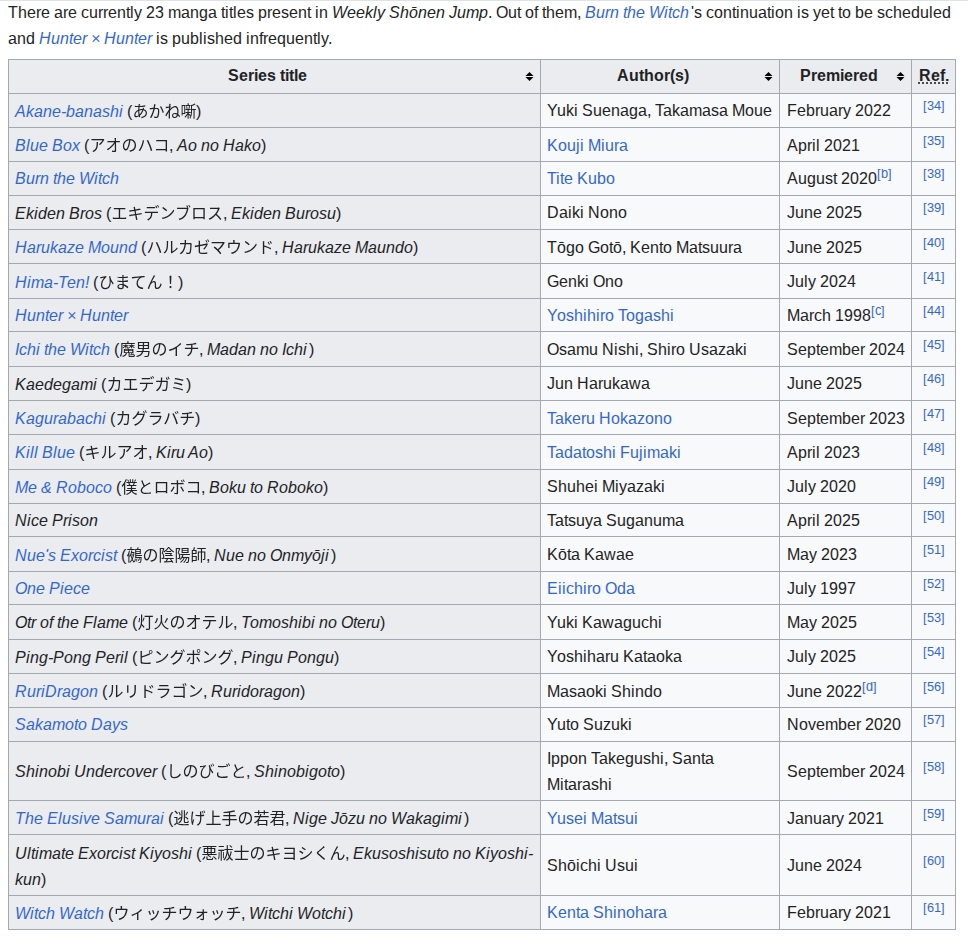Select the Nice Prison title cell
The width and height of the screenshot is (968, 940).
(274, 520)
